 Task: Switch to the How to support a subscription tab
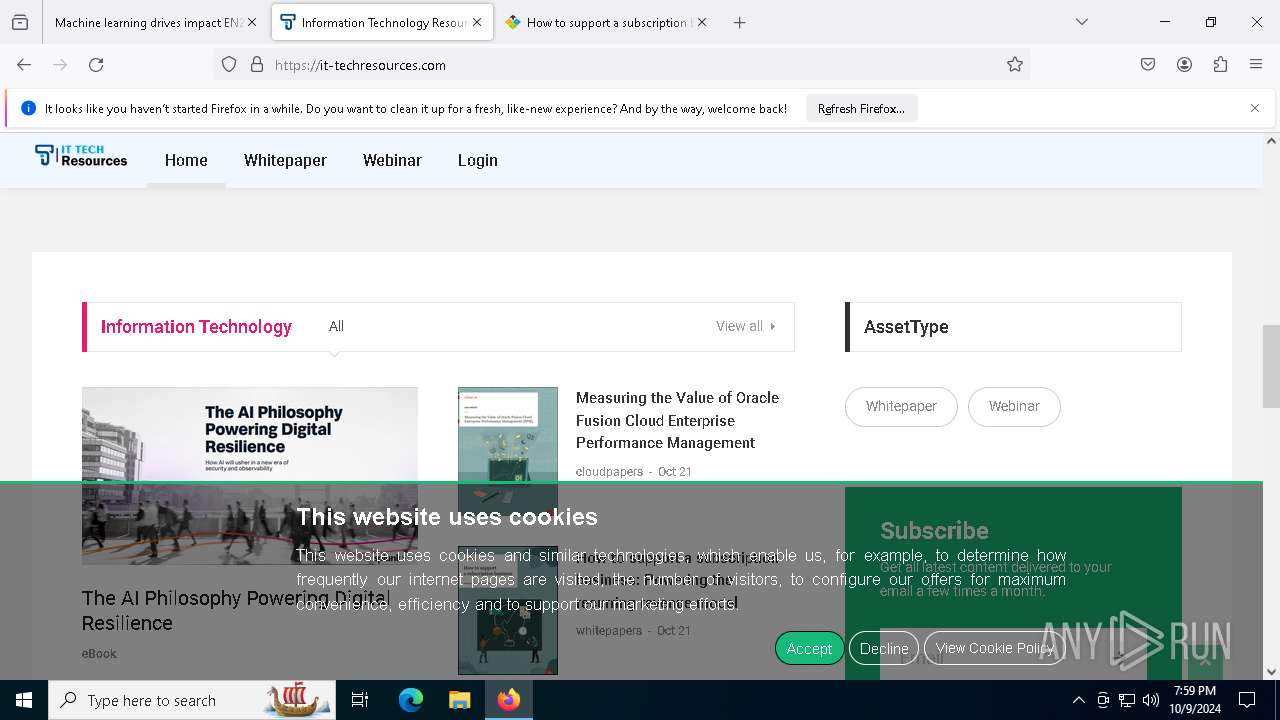pyautogui.click(x=605, y=22)
